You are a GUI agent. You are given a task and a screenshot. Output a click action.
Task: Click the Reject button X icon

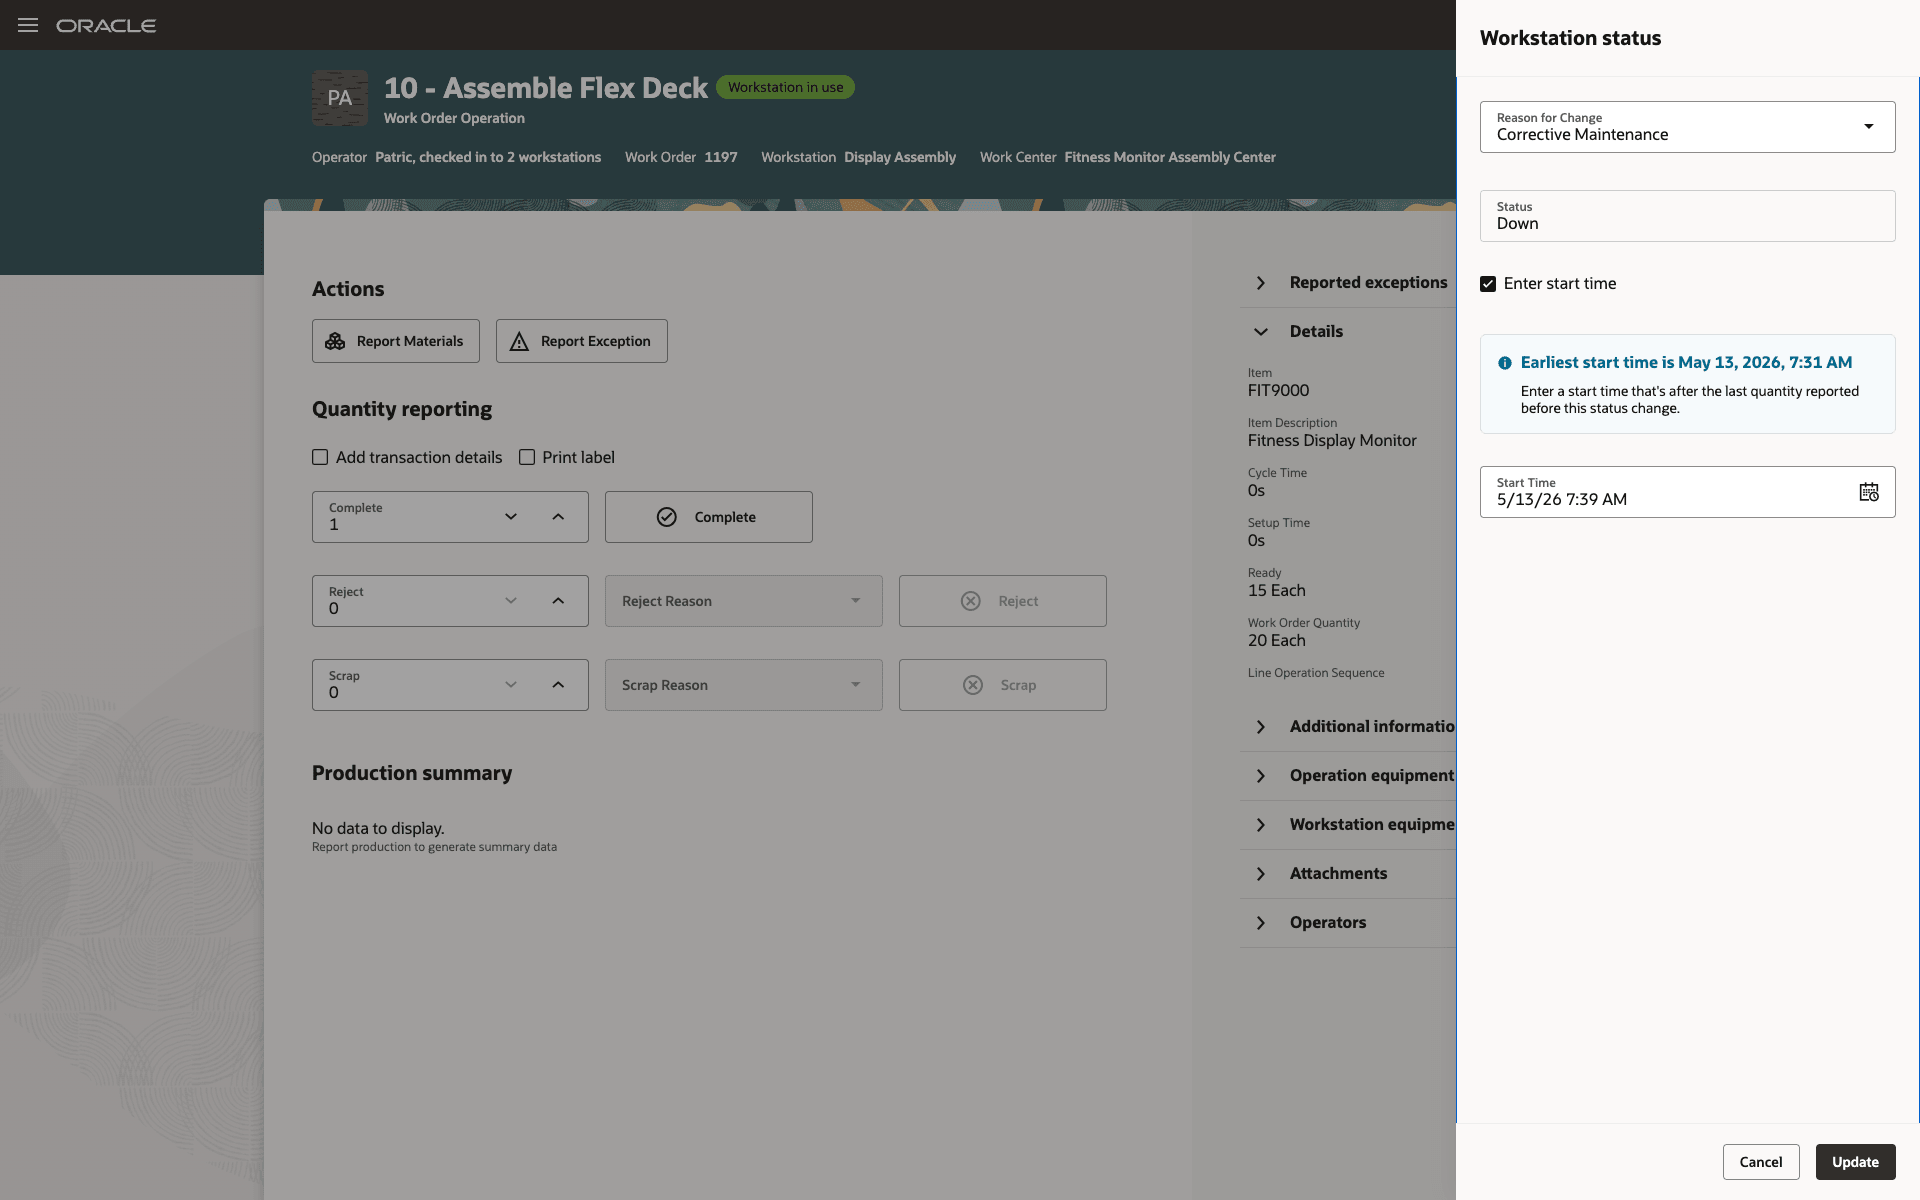pyautogui.click(x=971, y=601)
